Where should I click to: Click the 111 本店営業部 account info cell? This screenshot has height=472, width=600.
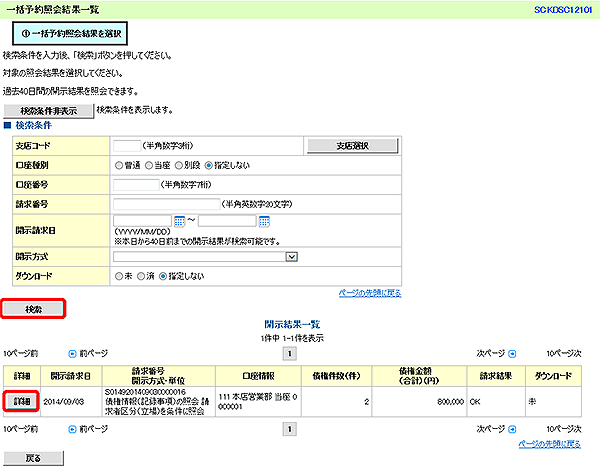(258, 402)
